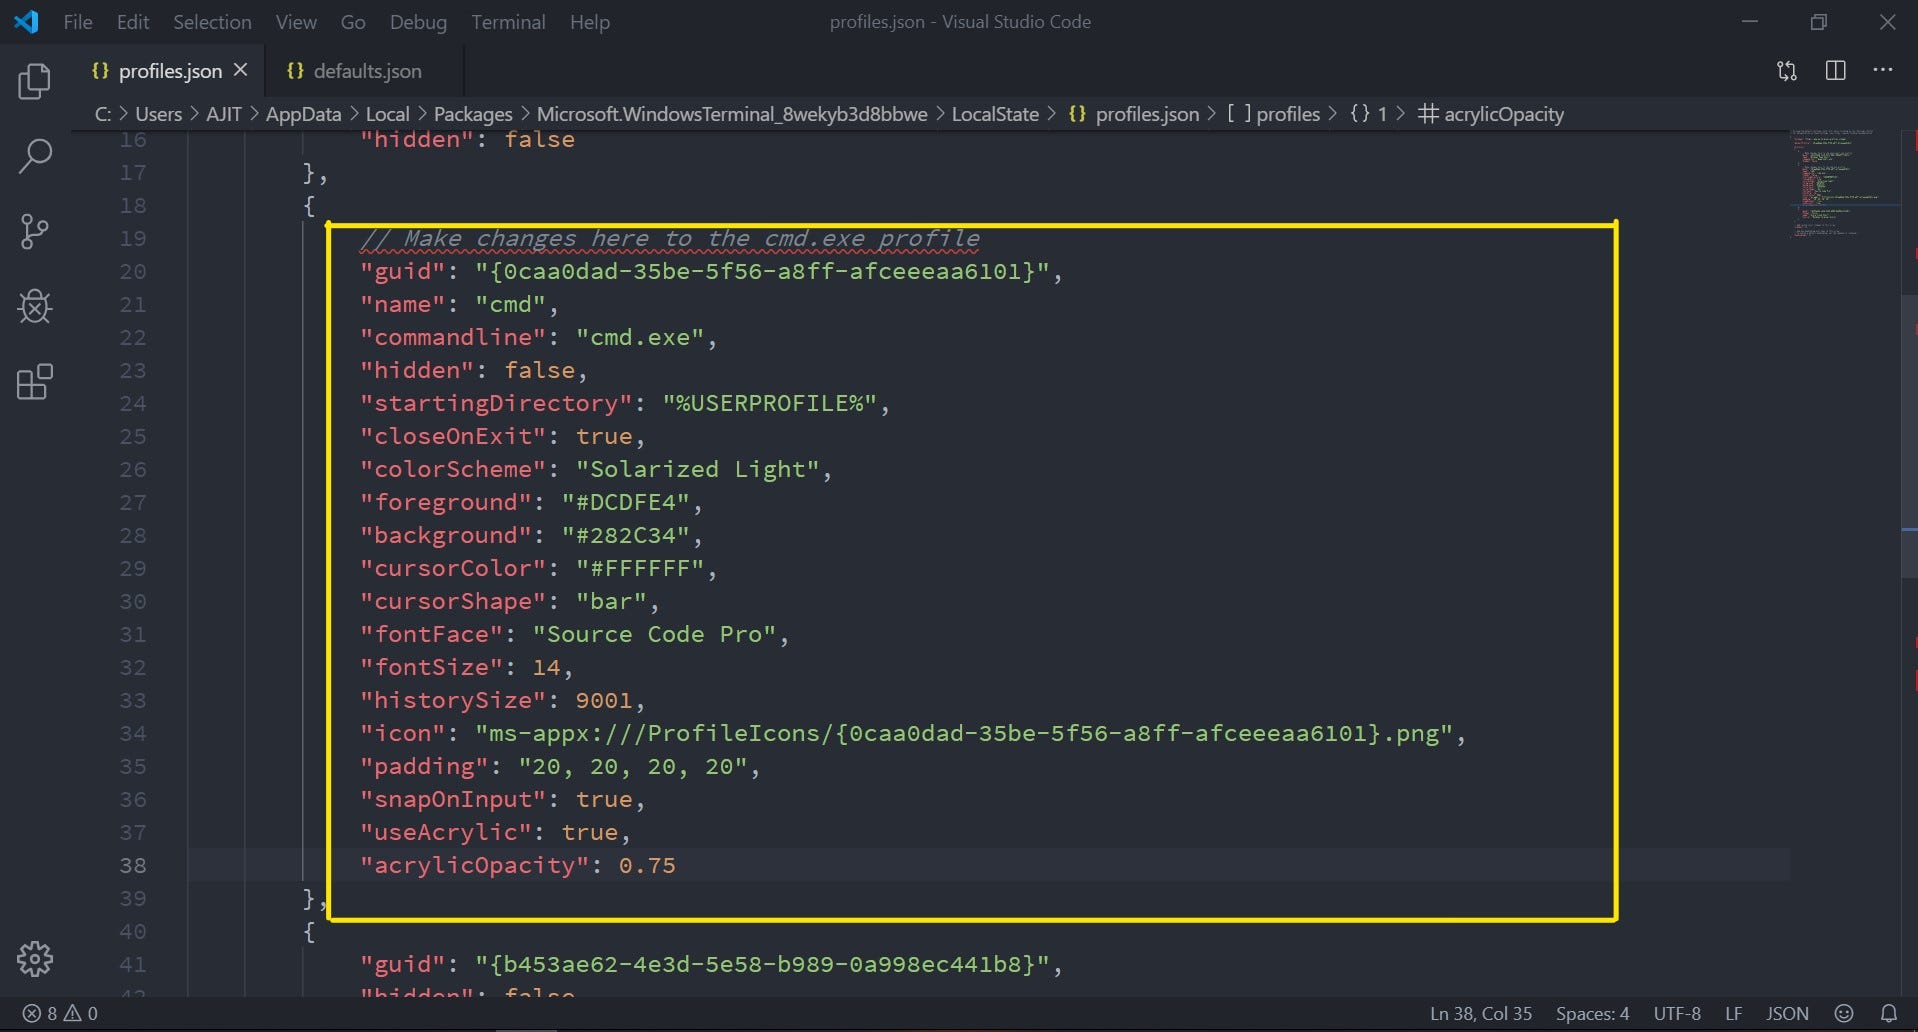Open the Manage gear icon
The width and height of the screenshot is (1918, 1032).
(34, 958)
